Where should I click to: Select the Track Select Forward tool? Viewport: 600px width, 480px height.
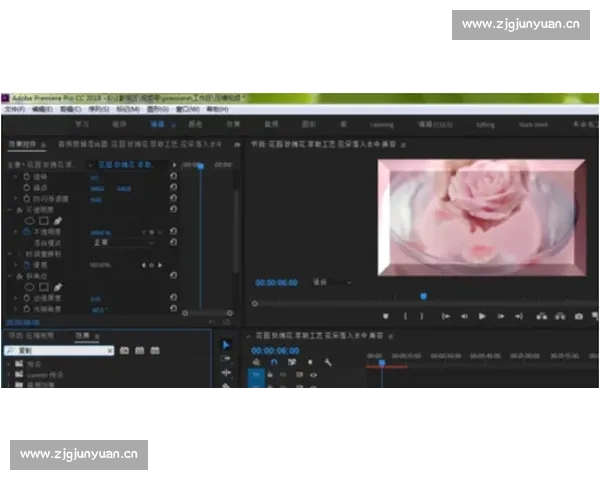click(x=226, y=359)
